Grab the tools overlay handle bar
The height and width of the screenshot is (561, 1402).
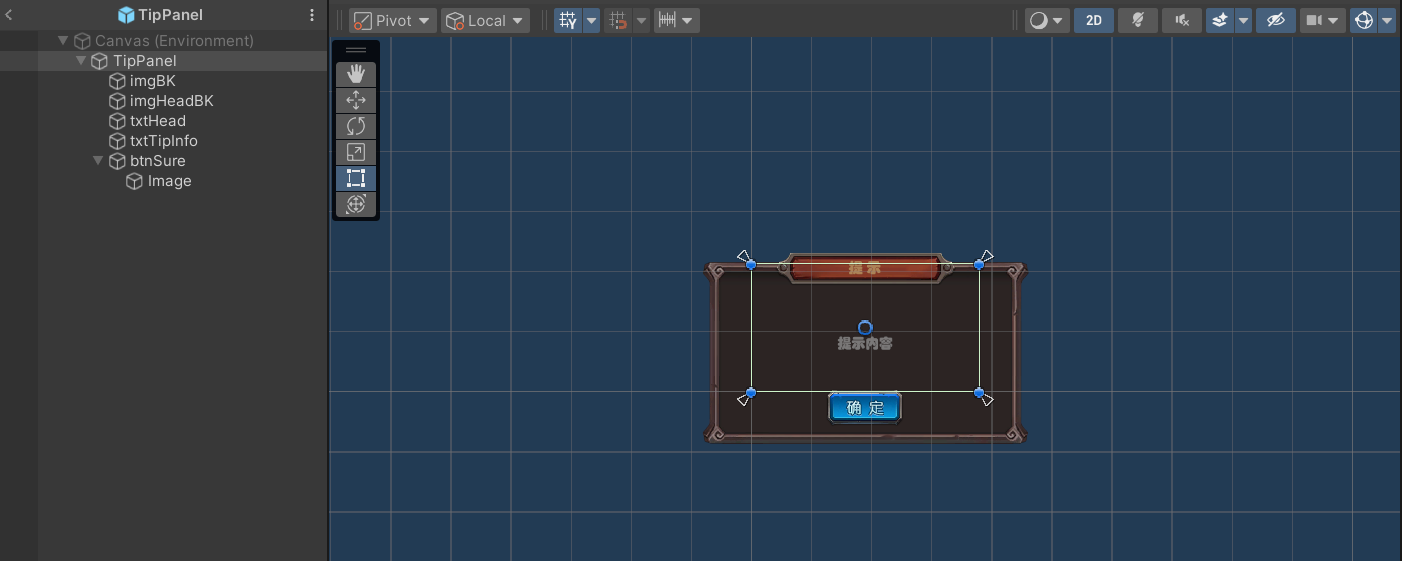pyautogui.click(x=356, y=50)
